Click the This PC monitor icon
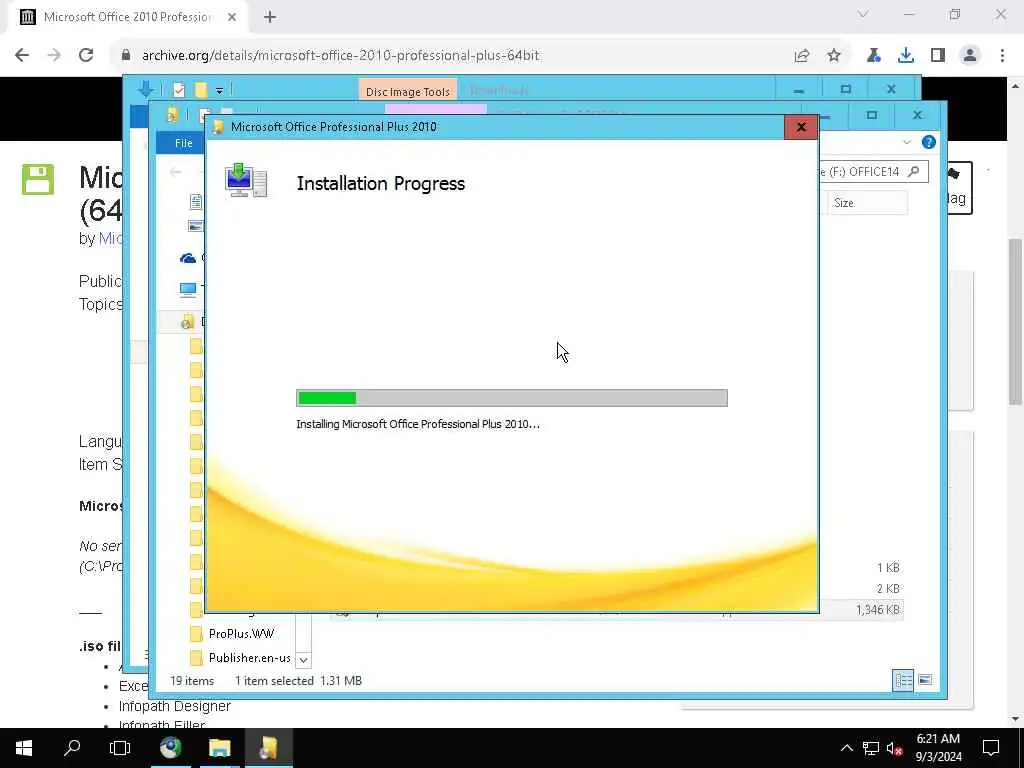 pyautogui.click(x=187, y=289)
